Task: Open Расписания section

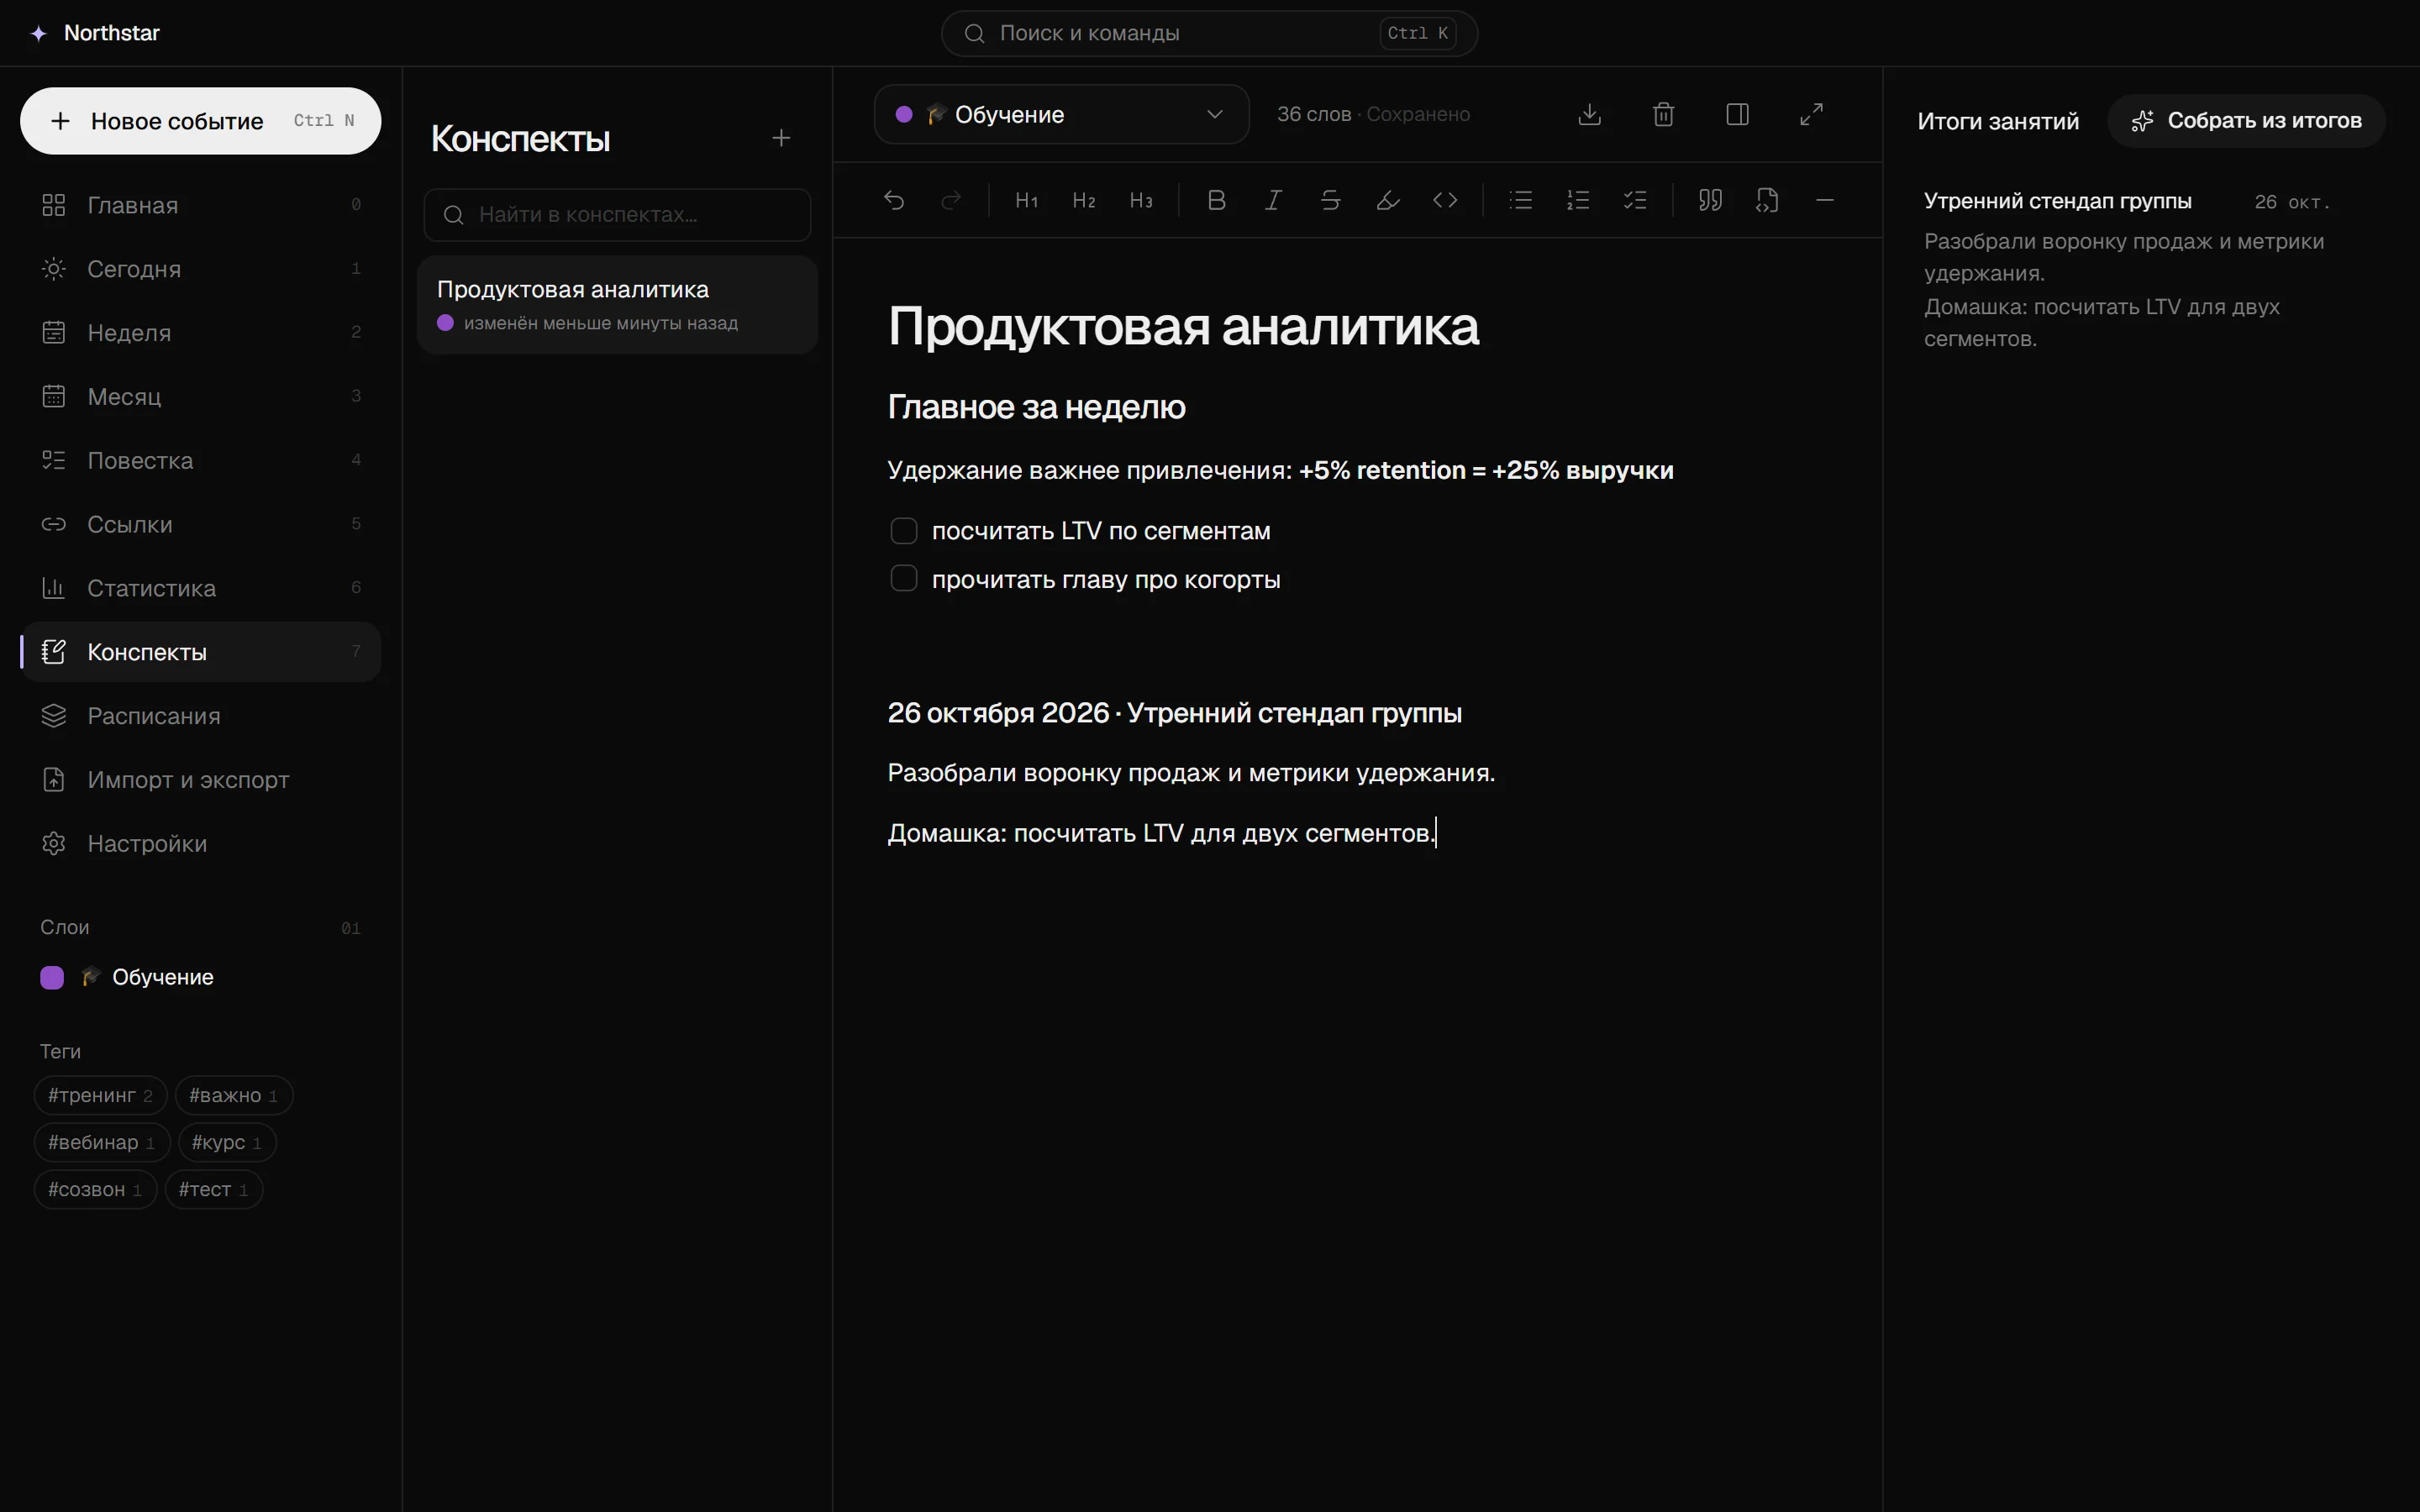Action: [x=201, y=716]
